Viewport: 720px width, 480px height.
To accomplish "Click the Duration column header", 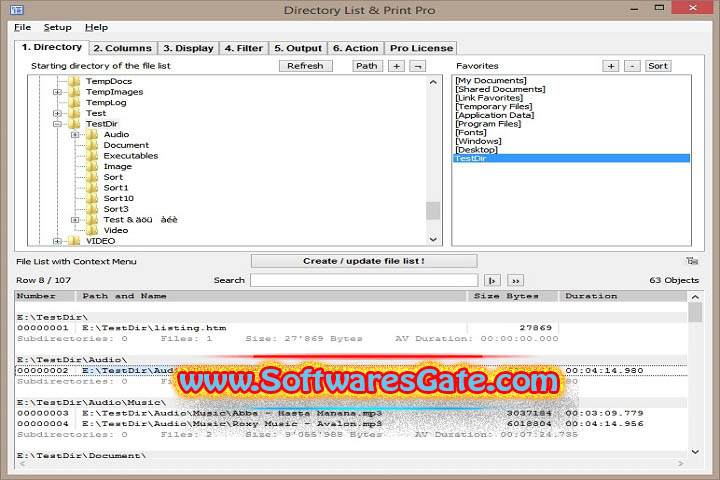I will point(623,296).
